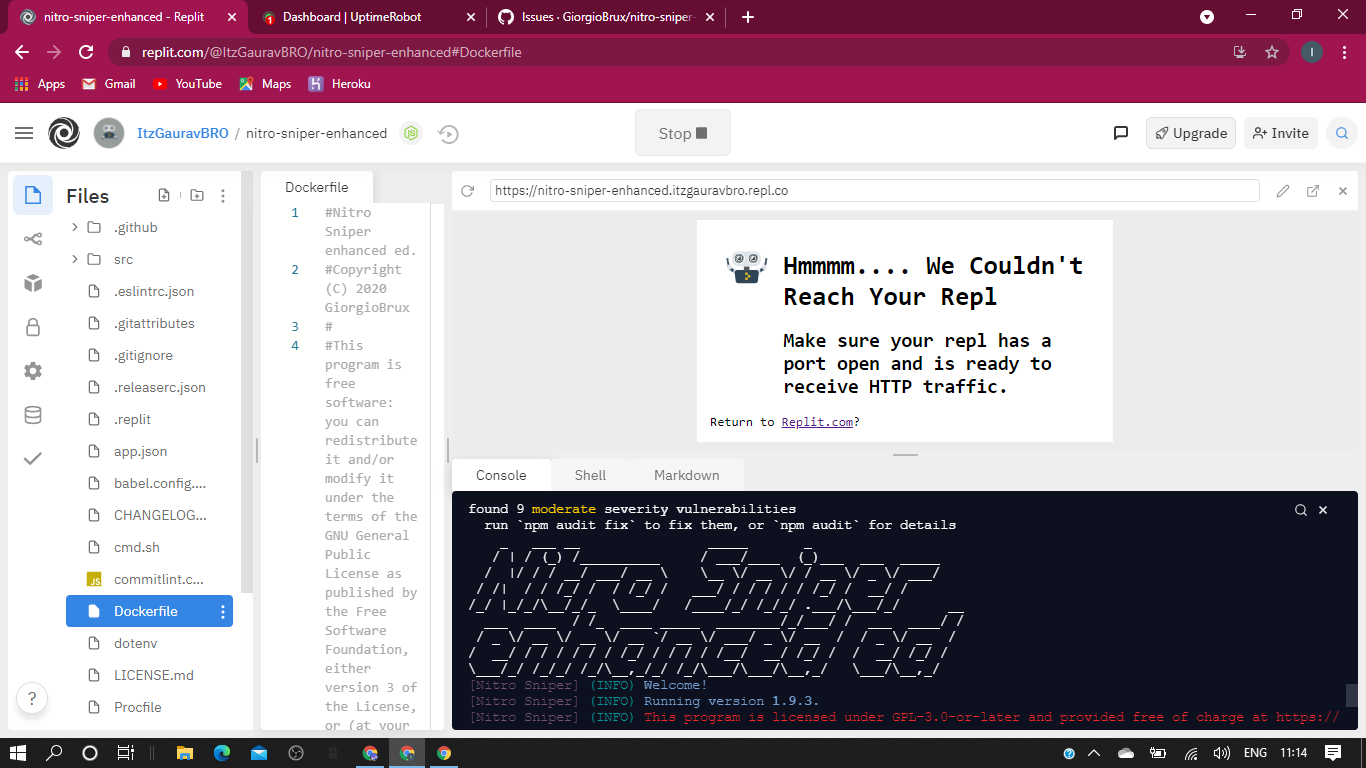The height and width of the screenshot is (768, 1366).
Task: Open the help question mark button
Action: coord(32,698)
